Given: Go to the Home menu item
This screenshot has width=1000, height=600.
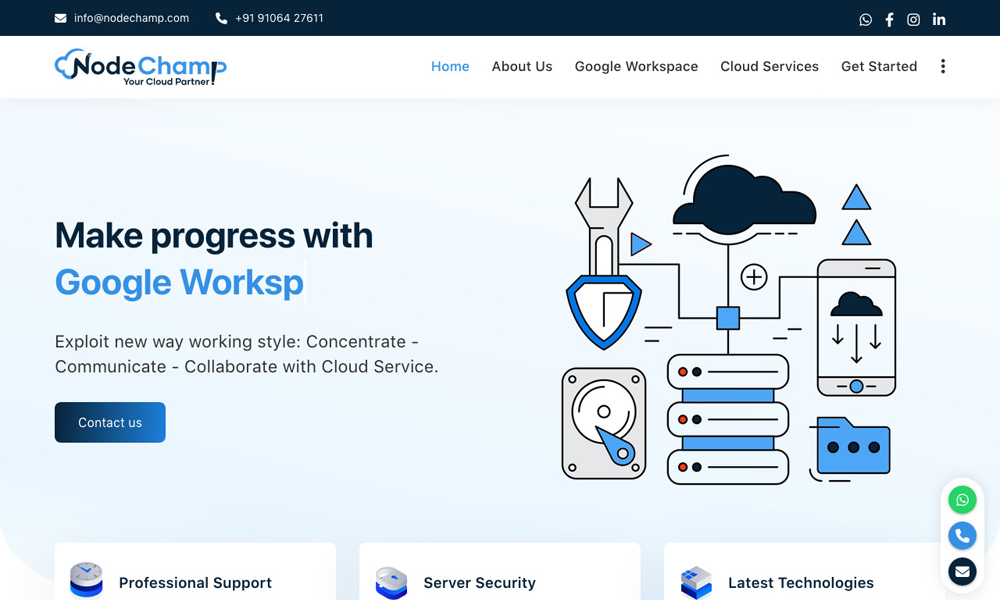Looking at the screenshot, I should click(450, 66).
